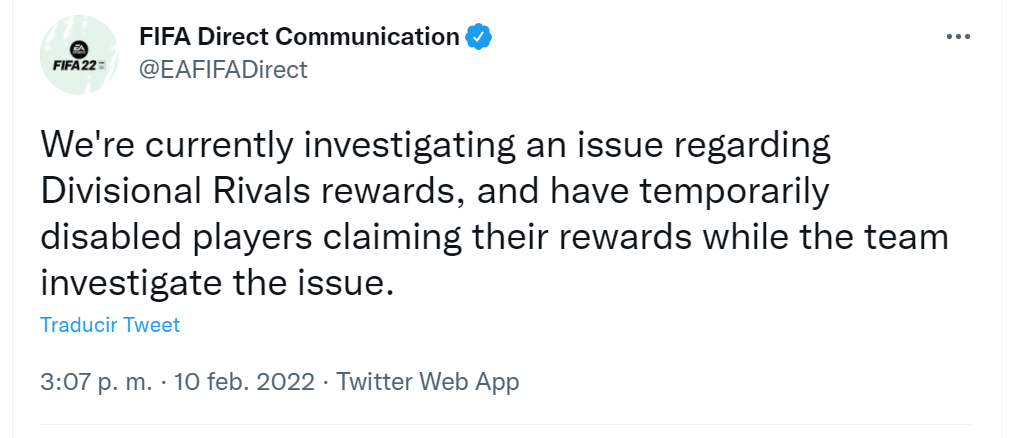This screenshot has height=438, width=1025.
Task: Click the line beginning disabled players claiming
Action: click(494, 237)
